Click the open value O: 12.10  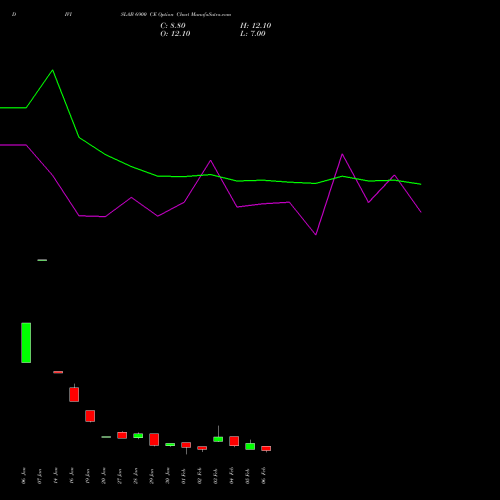pyautogui.click(x=175, y=34)
